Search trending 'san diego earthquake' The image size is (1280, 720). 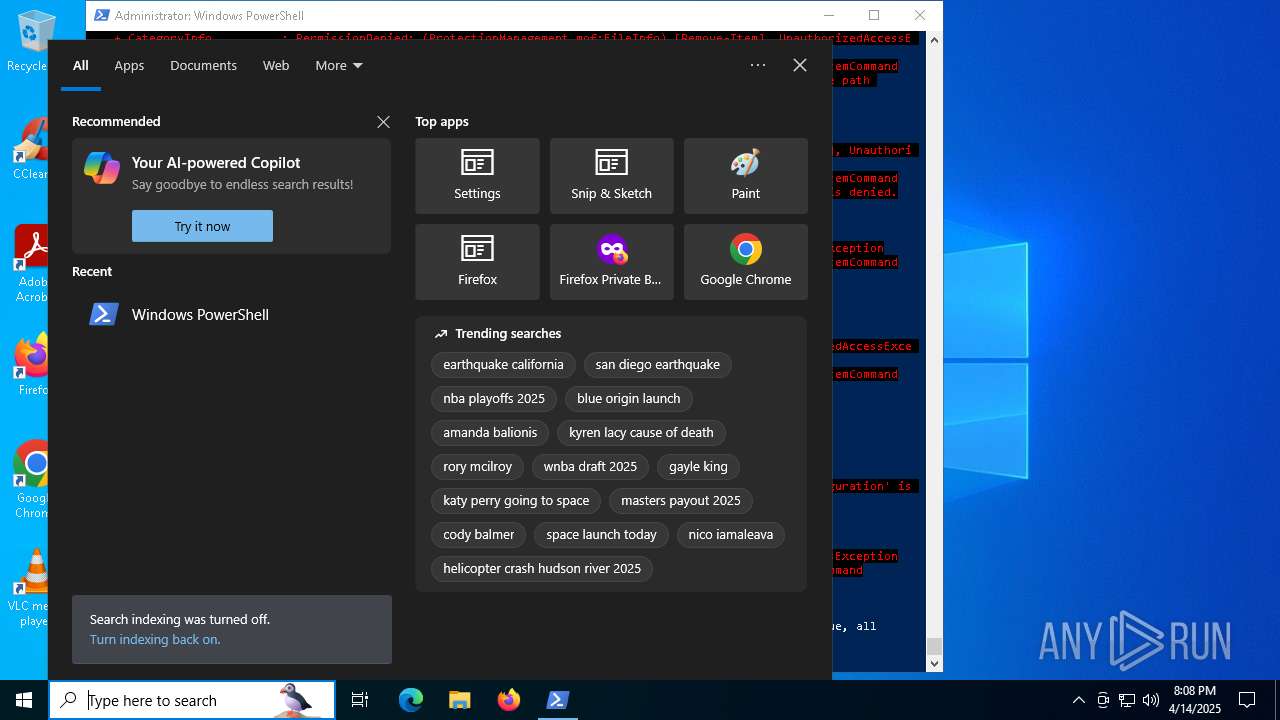click(x=657, y=365)
